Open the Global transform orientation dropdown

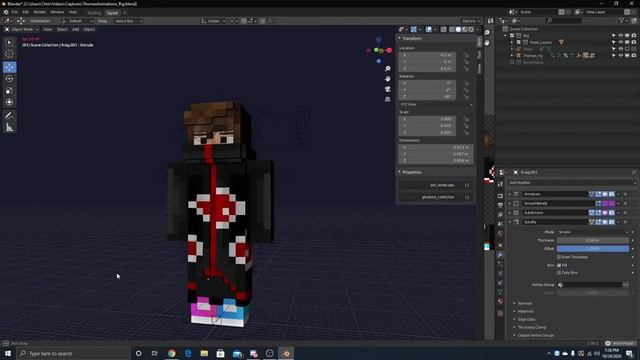[x=213, y=21]
